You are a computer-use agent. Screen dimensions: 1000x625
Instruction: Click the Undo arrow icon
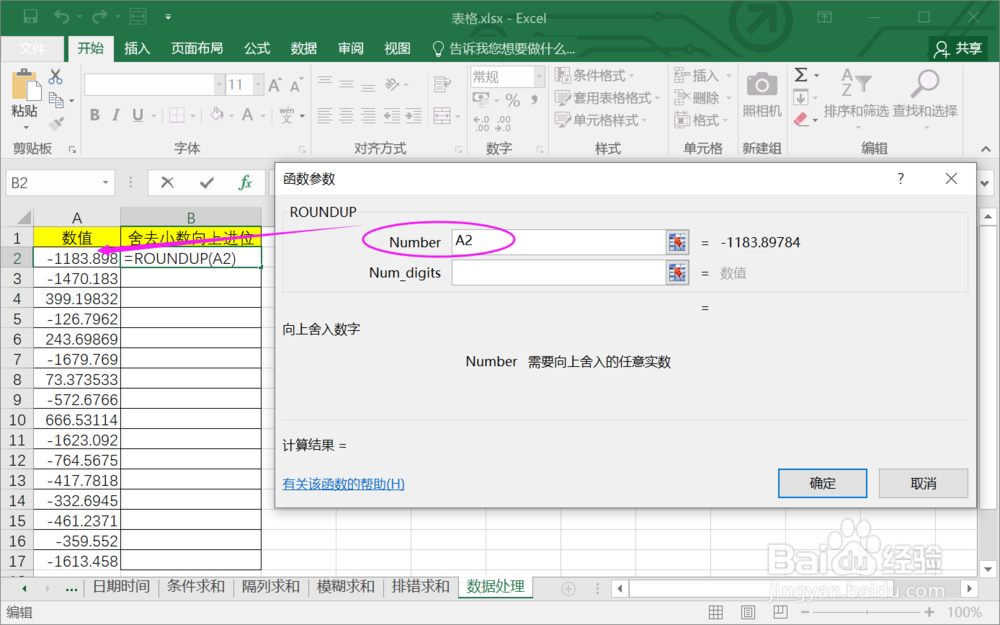click(x=62, y=17)
